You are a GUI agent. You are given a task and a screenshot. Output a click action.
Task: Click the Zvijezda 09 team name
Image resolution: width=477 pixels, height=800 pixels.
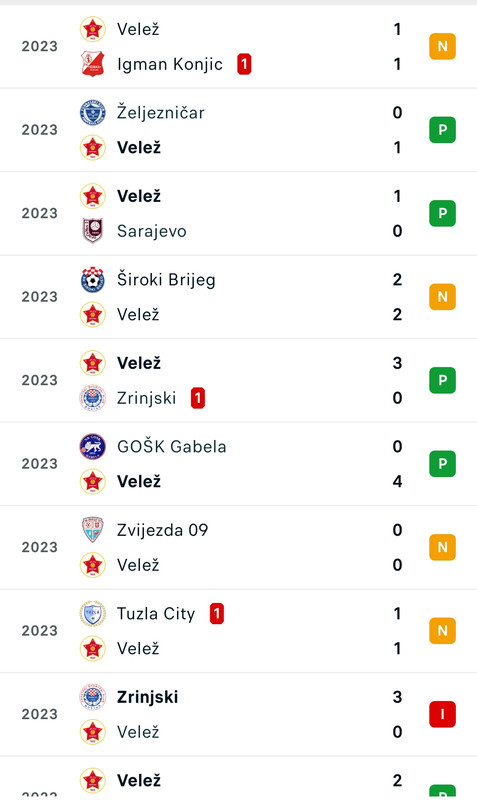tap(162, 530)
